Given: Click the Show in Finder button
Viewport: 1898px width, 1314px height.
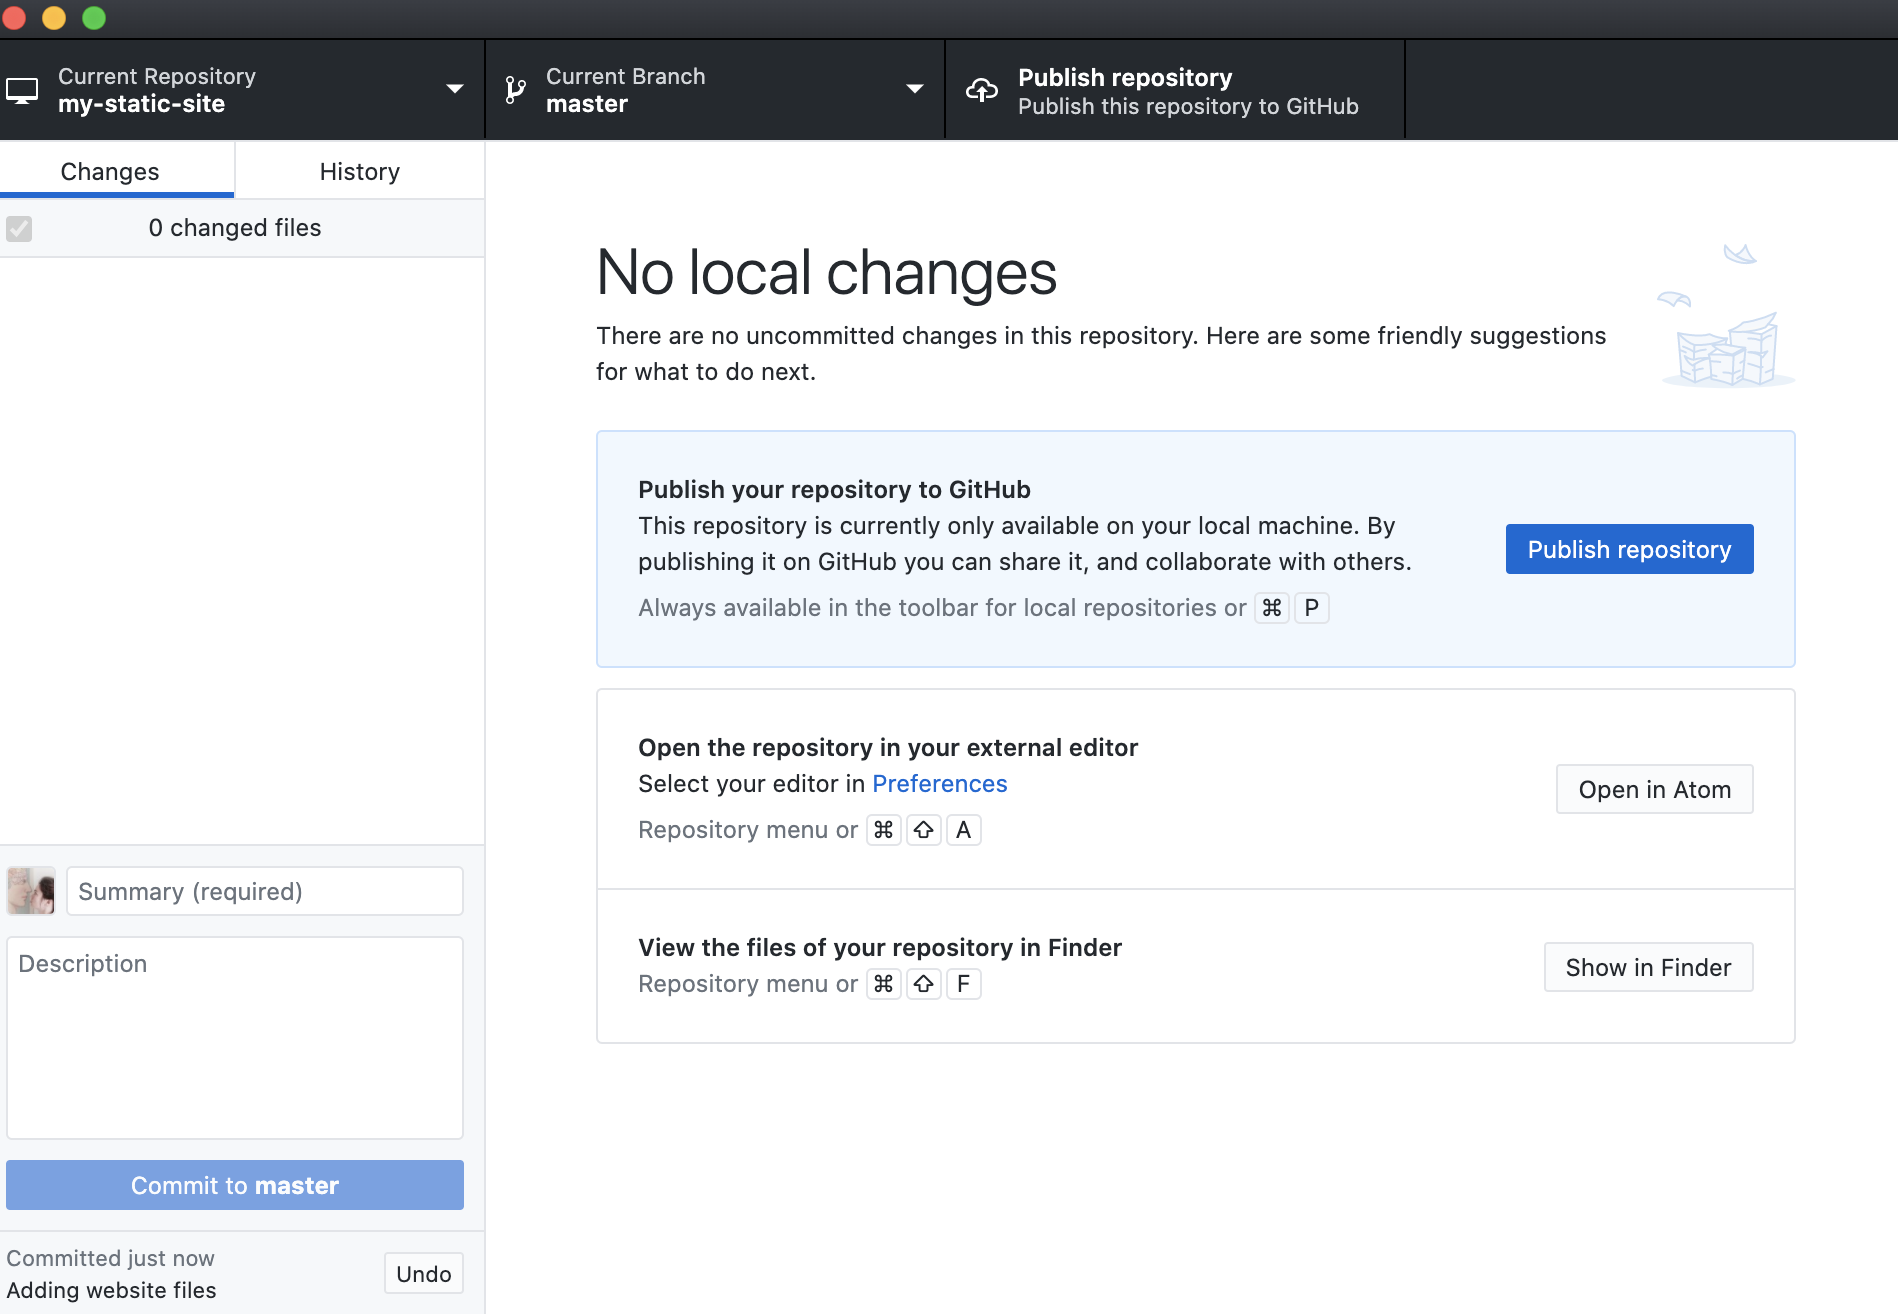Looking at the screenshot, I should (1647, 967).
